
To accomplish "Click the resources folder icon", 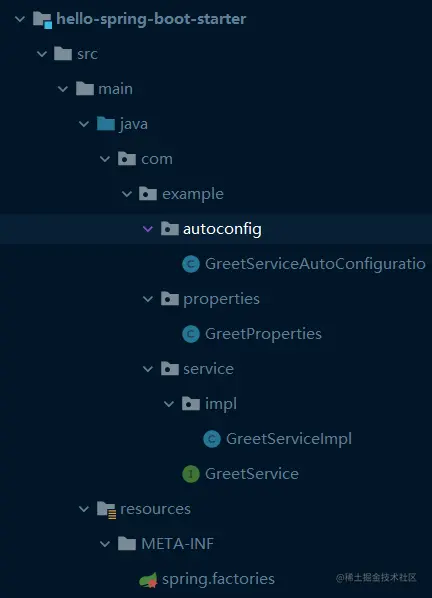I will 106,510.
